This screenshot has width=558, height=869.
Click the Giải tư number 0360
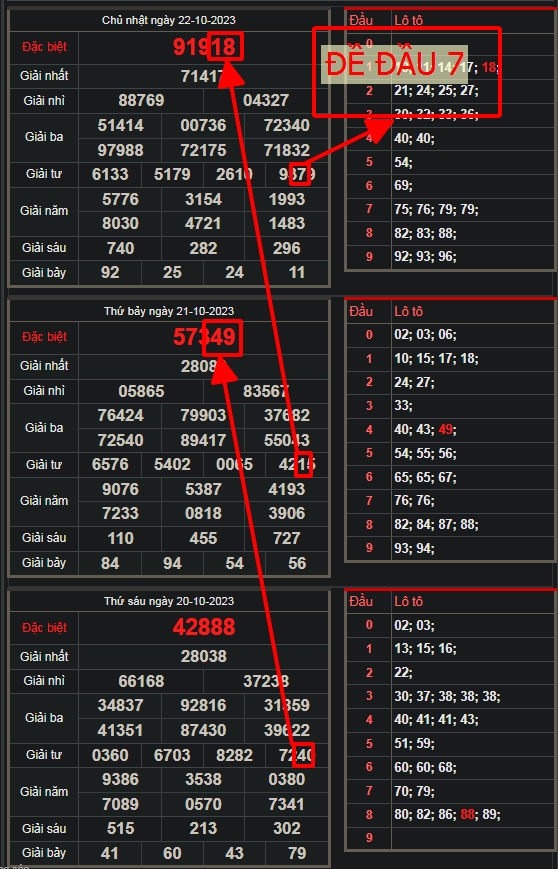pyautogui.click(x=110, y=755)
